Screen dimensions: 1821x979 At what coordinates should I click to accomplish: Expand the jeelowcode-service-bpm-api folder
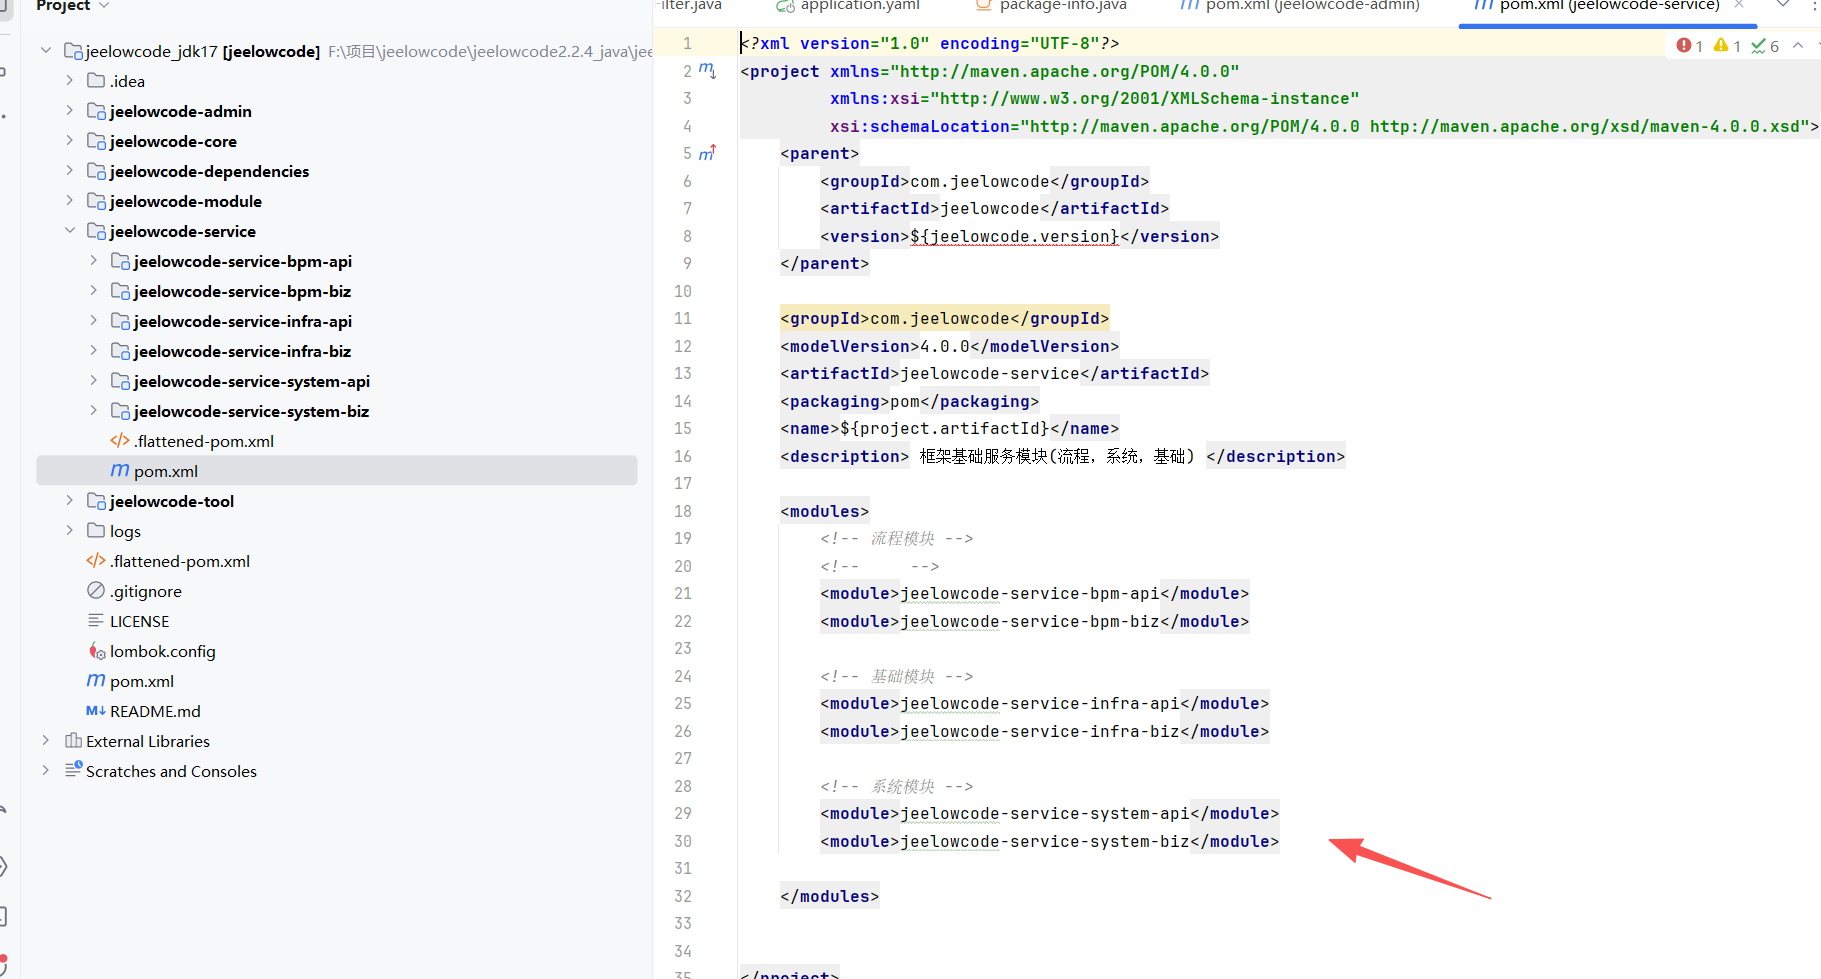point(93,261)
